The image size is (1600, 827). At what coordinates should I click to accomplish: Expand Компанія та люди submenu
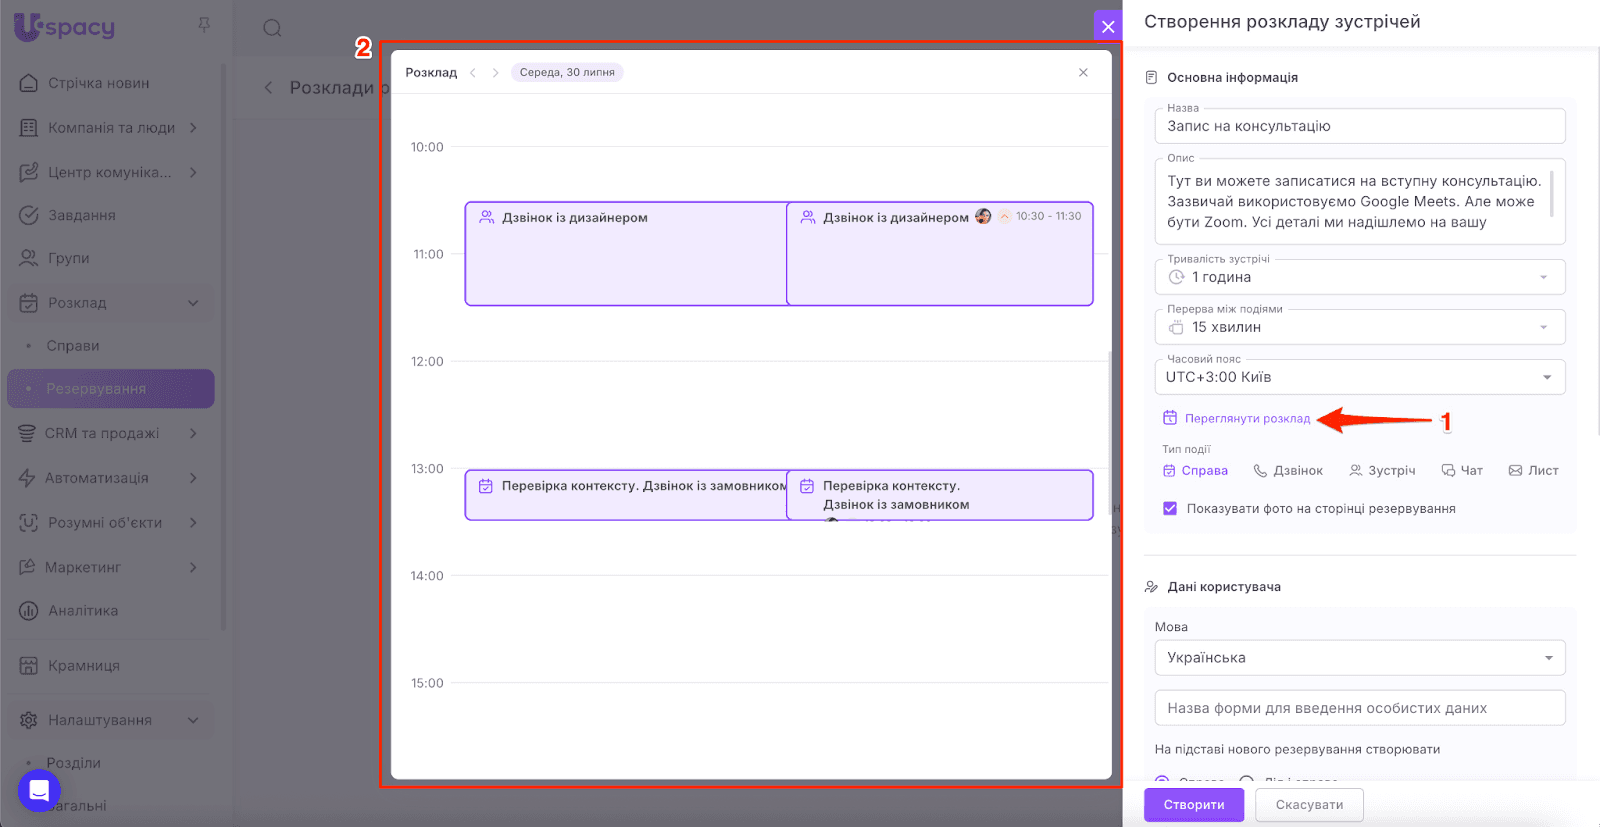click(x=193, y=128)
